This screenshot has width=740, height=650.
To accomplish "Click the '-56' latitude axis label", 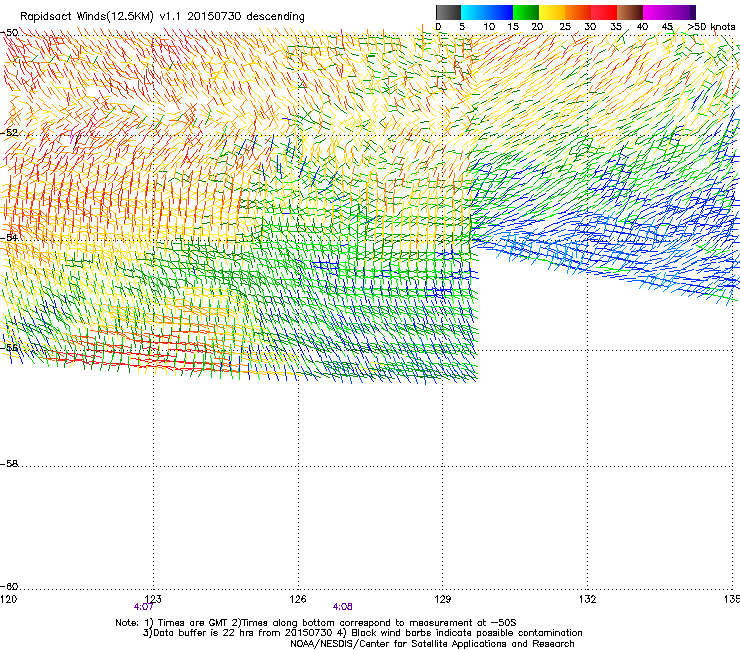I will [x=9, y=347].
